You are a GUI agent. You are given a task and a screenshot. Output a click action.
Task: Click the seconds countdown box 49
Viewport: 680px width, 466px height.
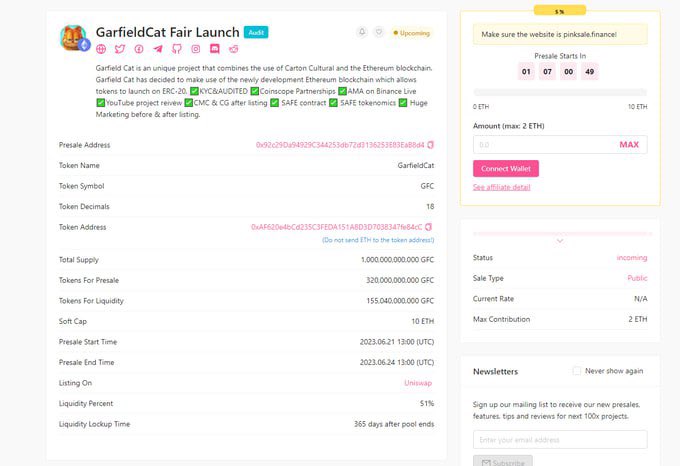tap(590, 72)
